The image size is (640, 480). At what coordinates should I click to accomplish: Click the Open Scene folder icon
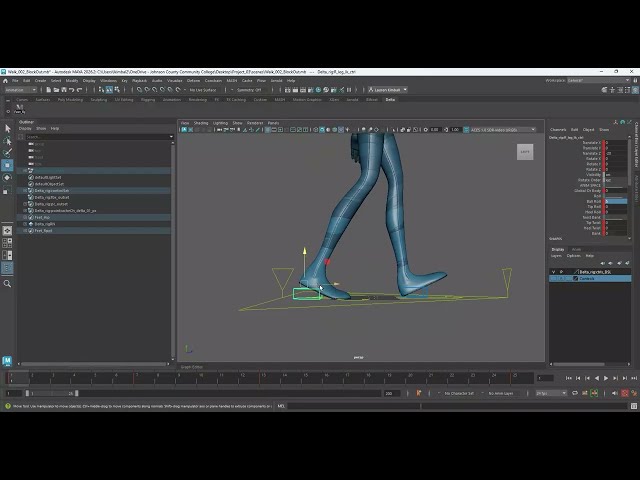coord(56,90)
